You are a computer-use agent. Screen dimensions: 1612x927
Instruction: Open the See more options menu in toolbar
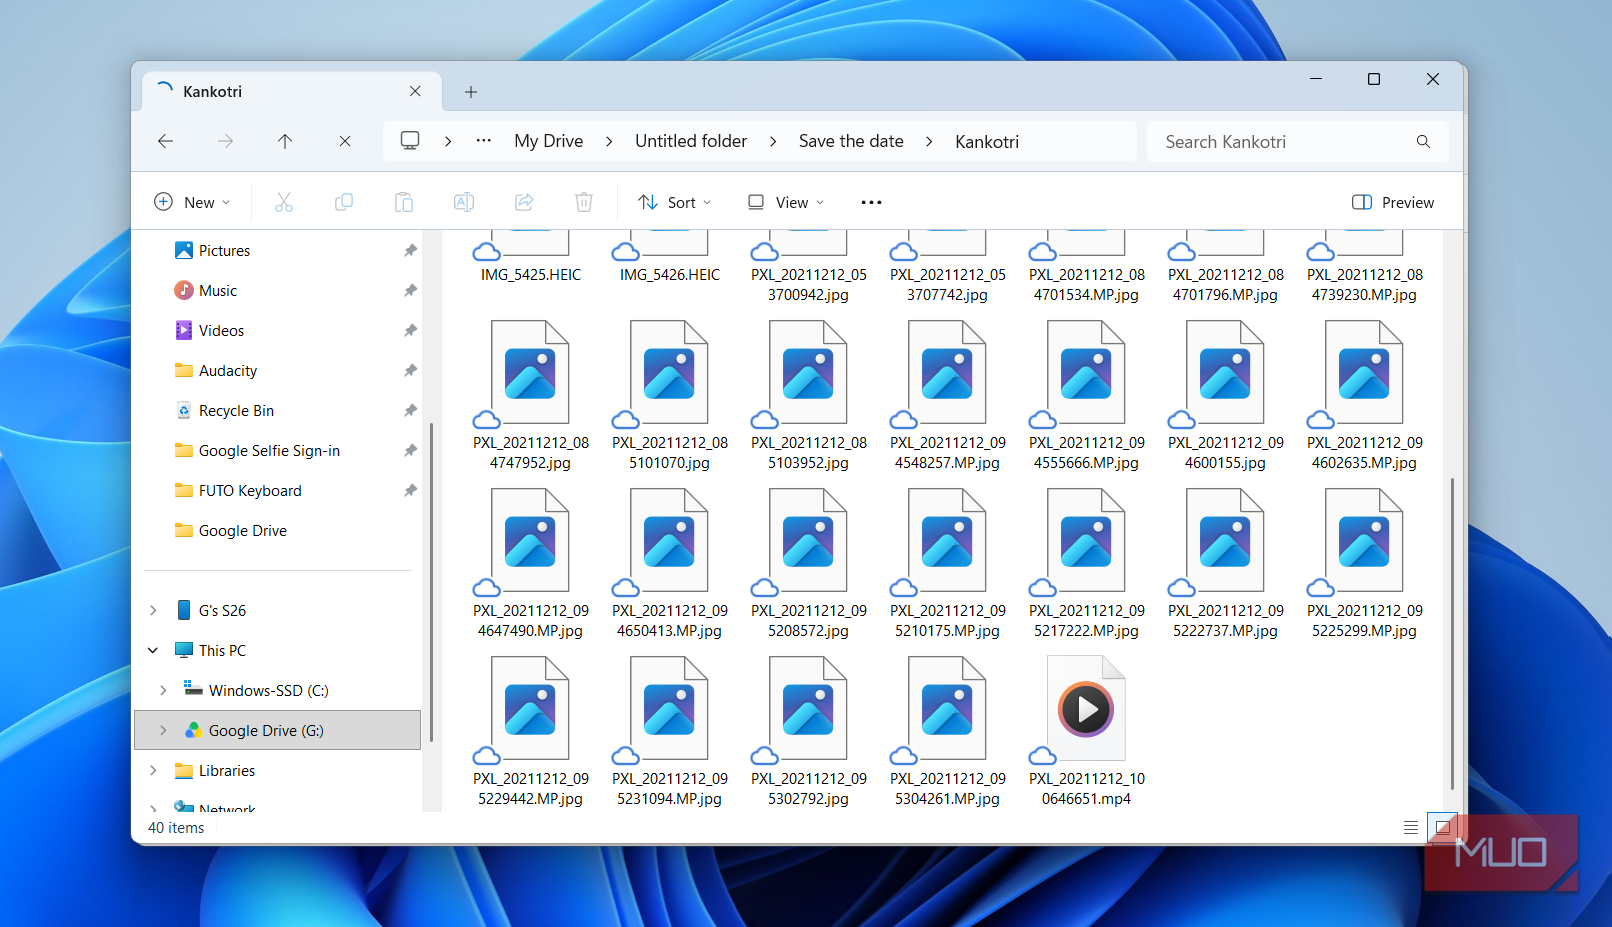click(x=872, y=202)
